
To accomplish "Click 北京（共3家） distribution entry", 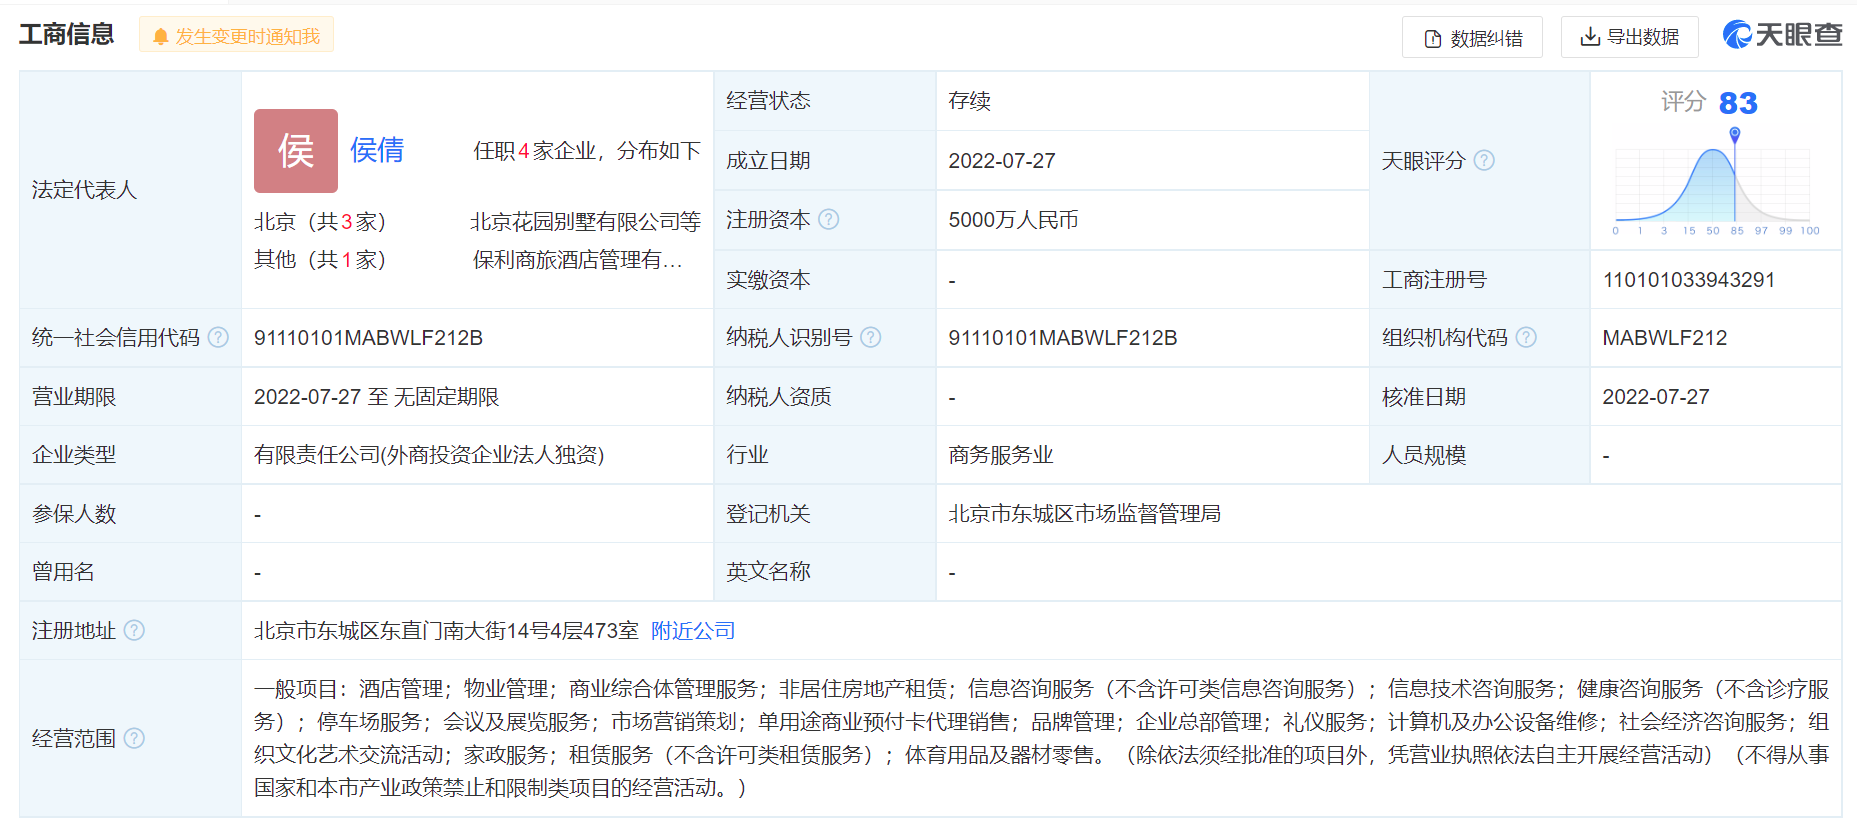I will point(320,222).
